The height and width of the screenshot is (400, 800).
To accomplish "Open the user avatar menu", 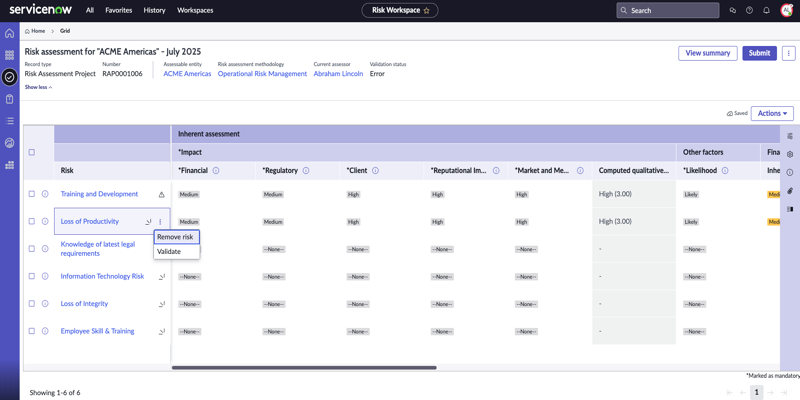I will coord(786,10).
